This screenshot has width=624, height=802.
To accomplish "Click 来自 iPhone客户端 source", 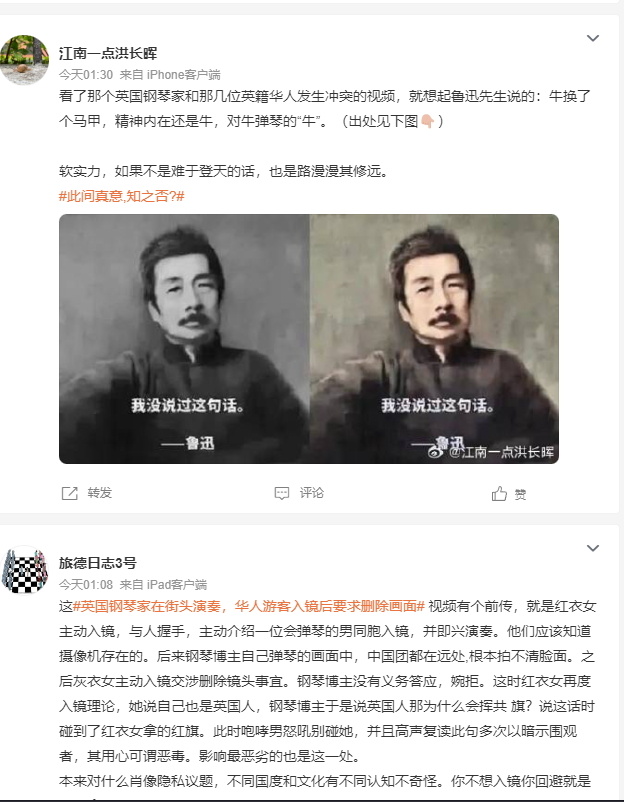I will tap(170, 75).
